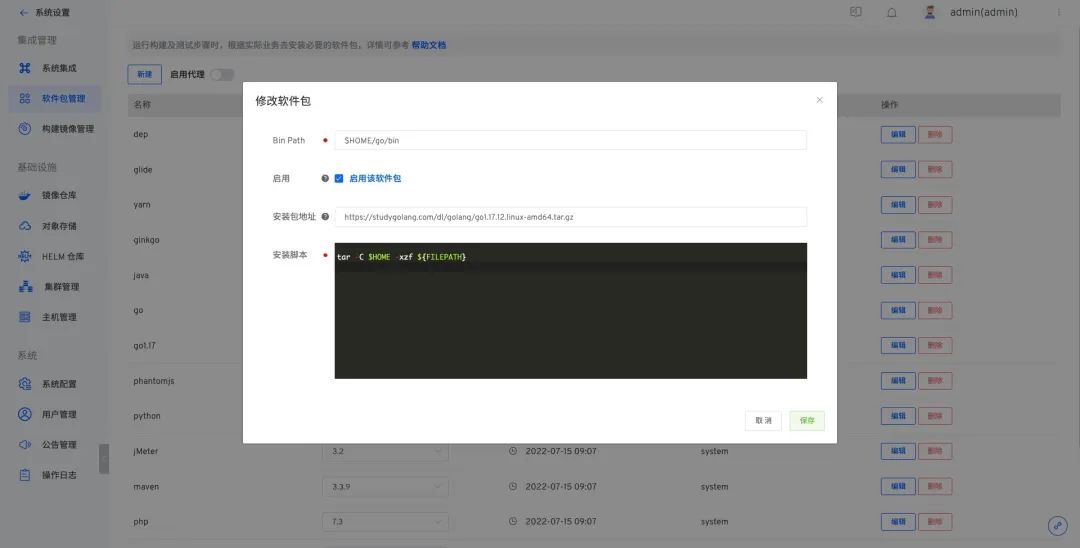This screenshot has height=548, width=1080.
Task: Click the help icon beside 安装包地址
Action: pyautogui.click(x=325, y=216)
